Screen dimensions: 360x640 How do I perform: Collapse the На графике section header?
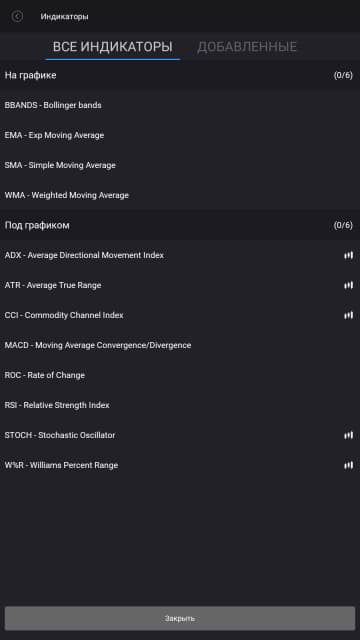click(180, 75)
